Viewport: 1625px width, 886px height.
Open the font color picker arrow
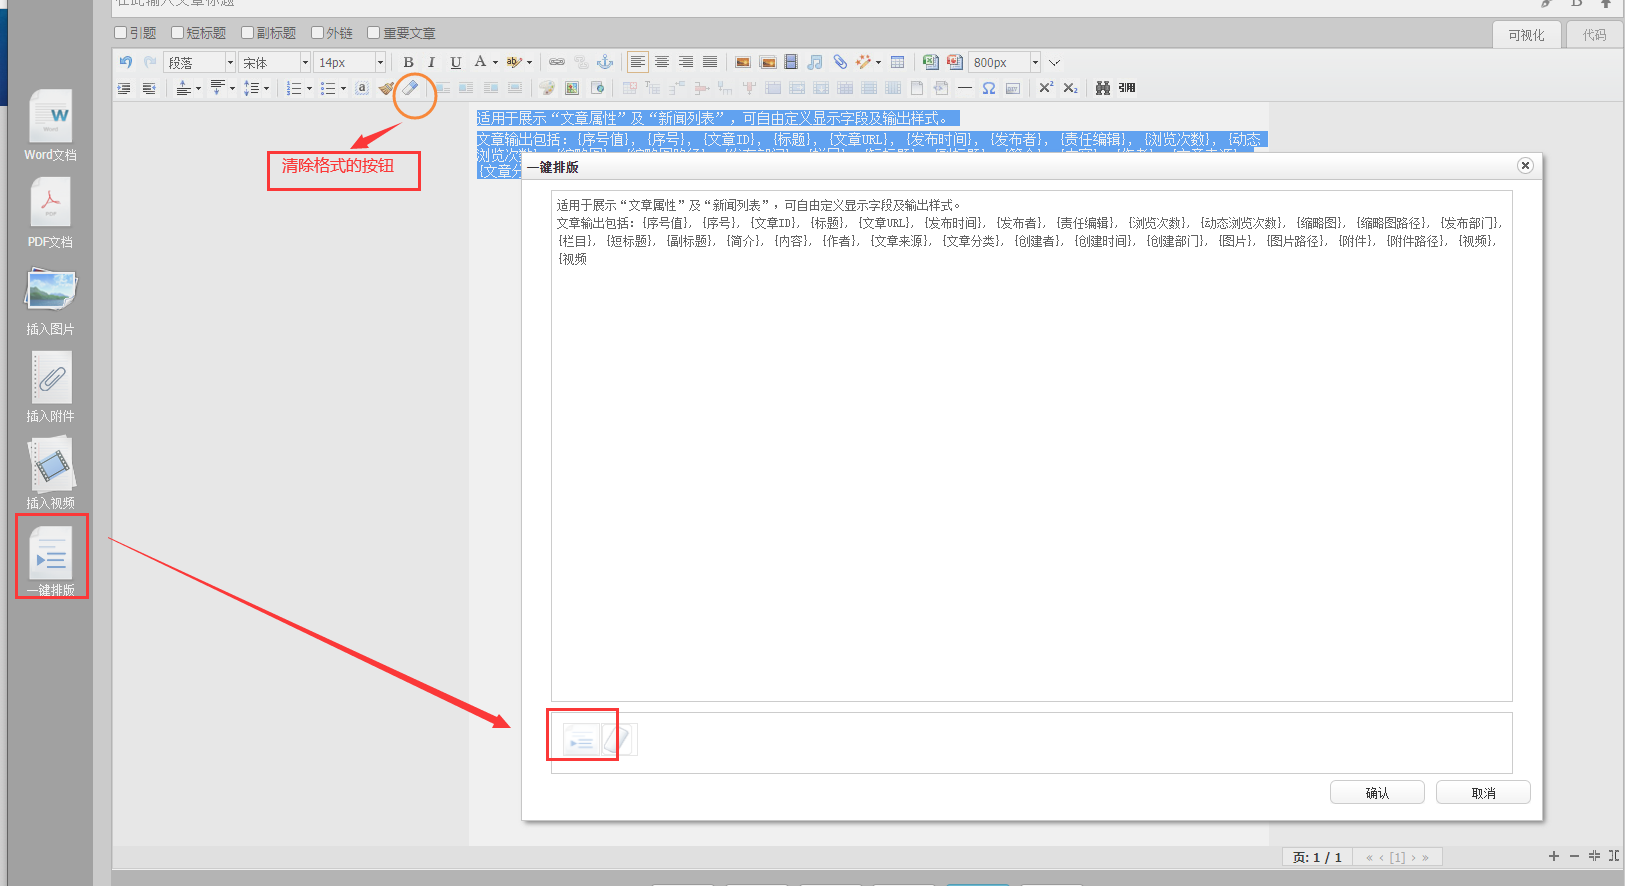(x=495, y=62)
